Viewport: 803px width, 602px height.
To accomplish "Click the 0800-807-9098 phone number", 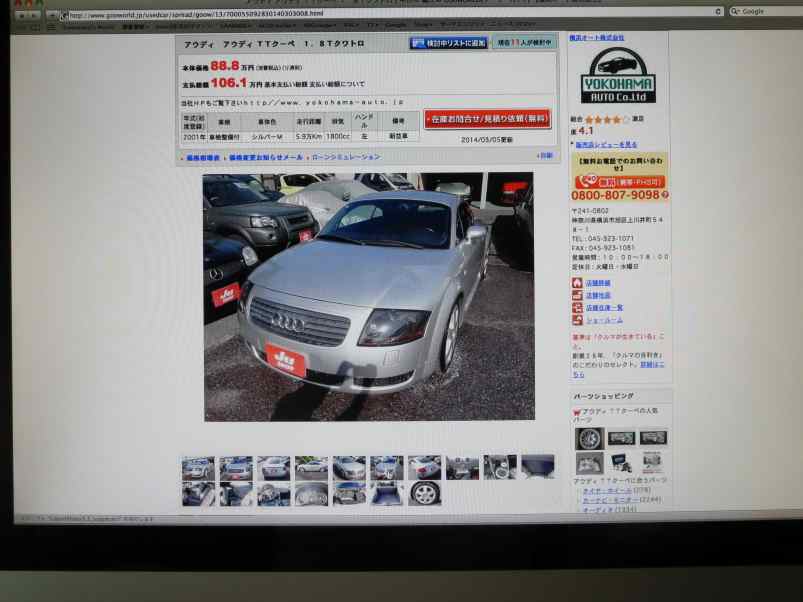I will pos(615,195).
